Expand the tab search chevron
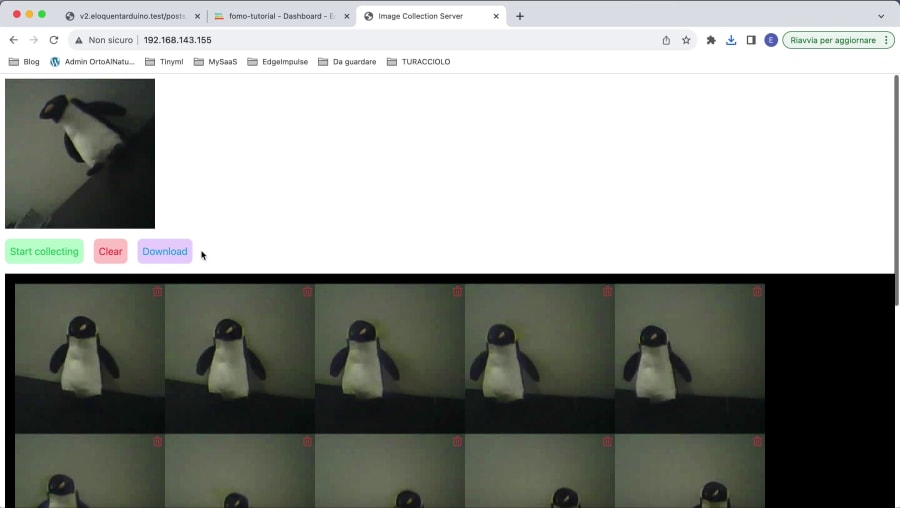The width and height of the screenshot is (900, 508). (881, 16)
